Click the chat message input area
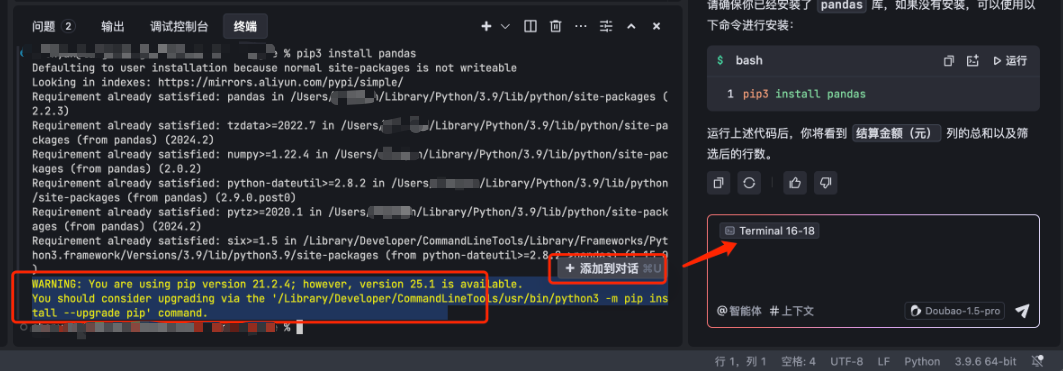1063x371 pixels. [x=873, y=270]
